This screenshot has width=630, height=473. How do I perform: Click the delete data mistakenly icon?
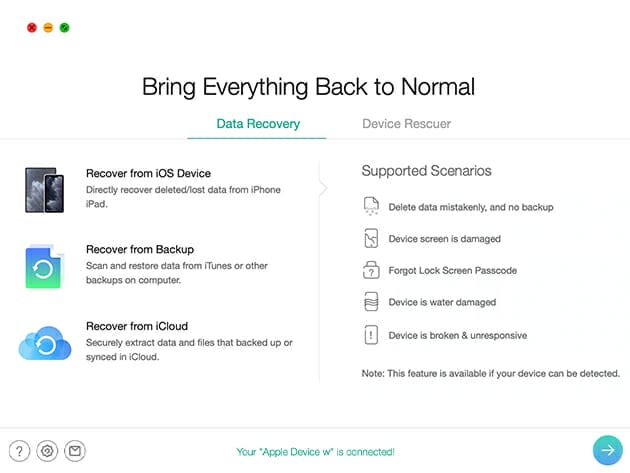point(371,207)
